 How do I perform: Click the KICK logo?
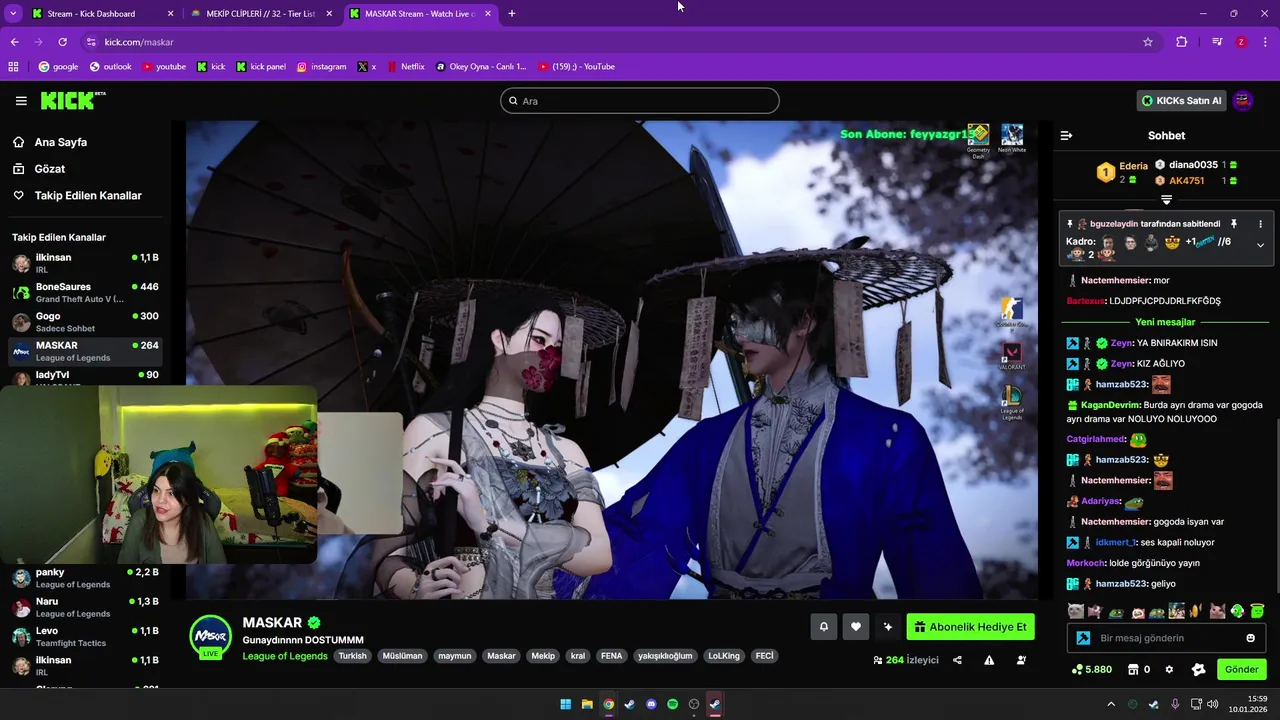click(73, 100)
